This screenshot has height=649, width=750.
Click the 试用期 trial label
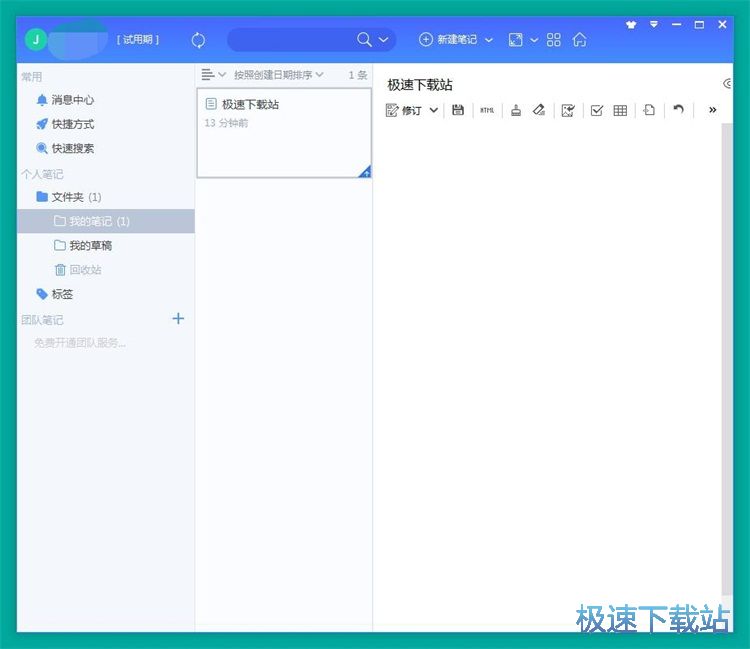pyautogui.click(x=138, y=40)
